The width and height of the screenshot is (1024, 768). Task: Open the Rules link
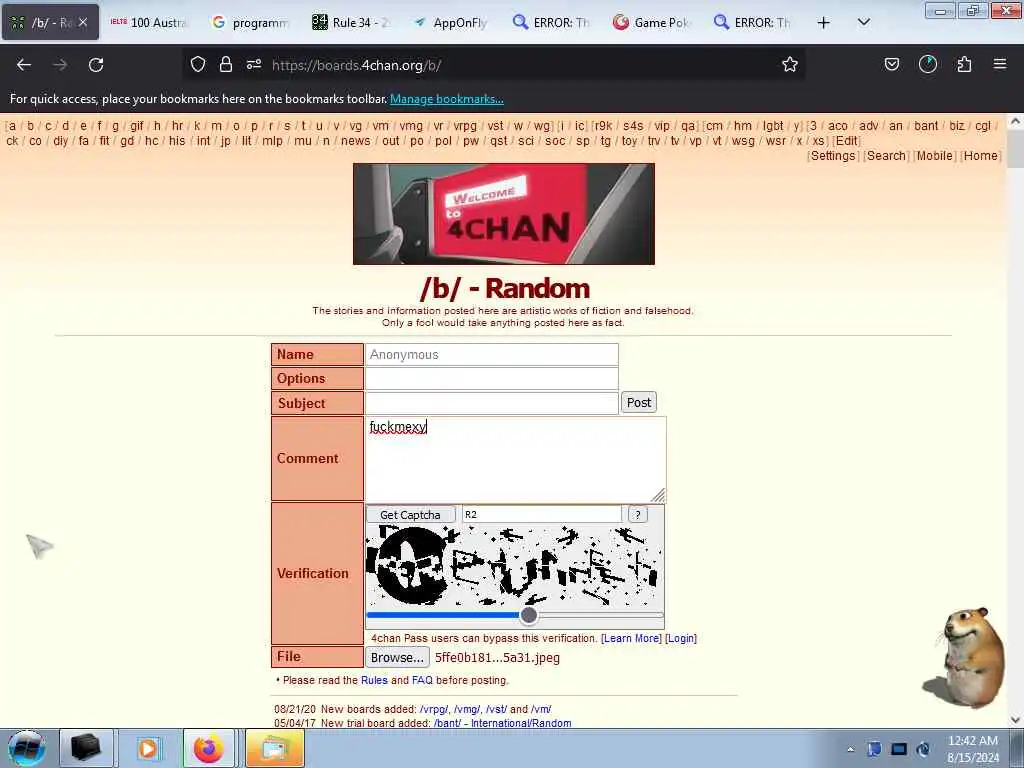pyautogui.click(x=374, y=680)
